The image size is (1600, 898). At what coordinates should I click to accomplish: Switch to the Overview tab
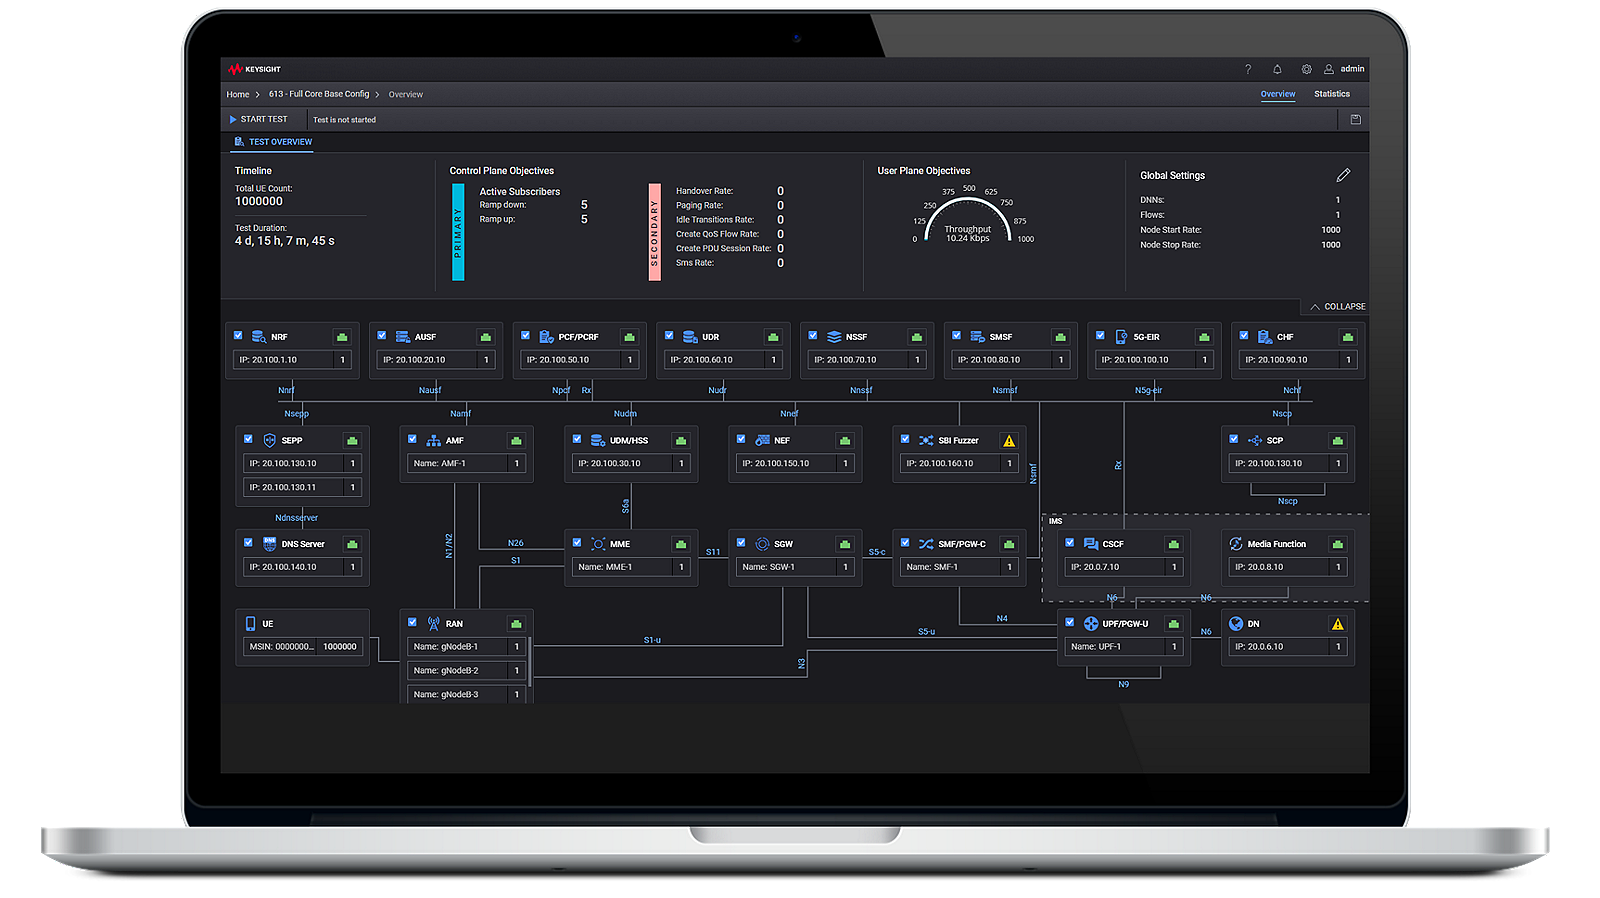(x=1278, y=94)
